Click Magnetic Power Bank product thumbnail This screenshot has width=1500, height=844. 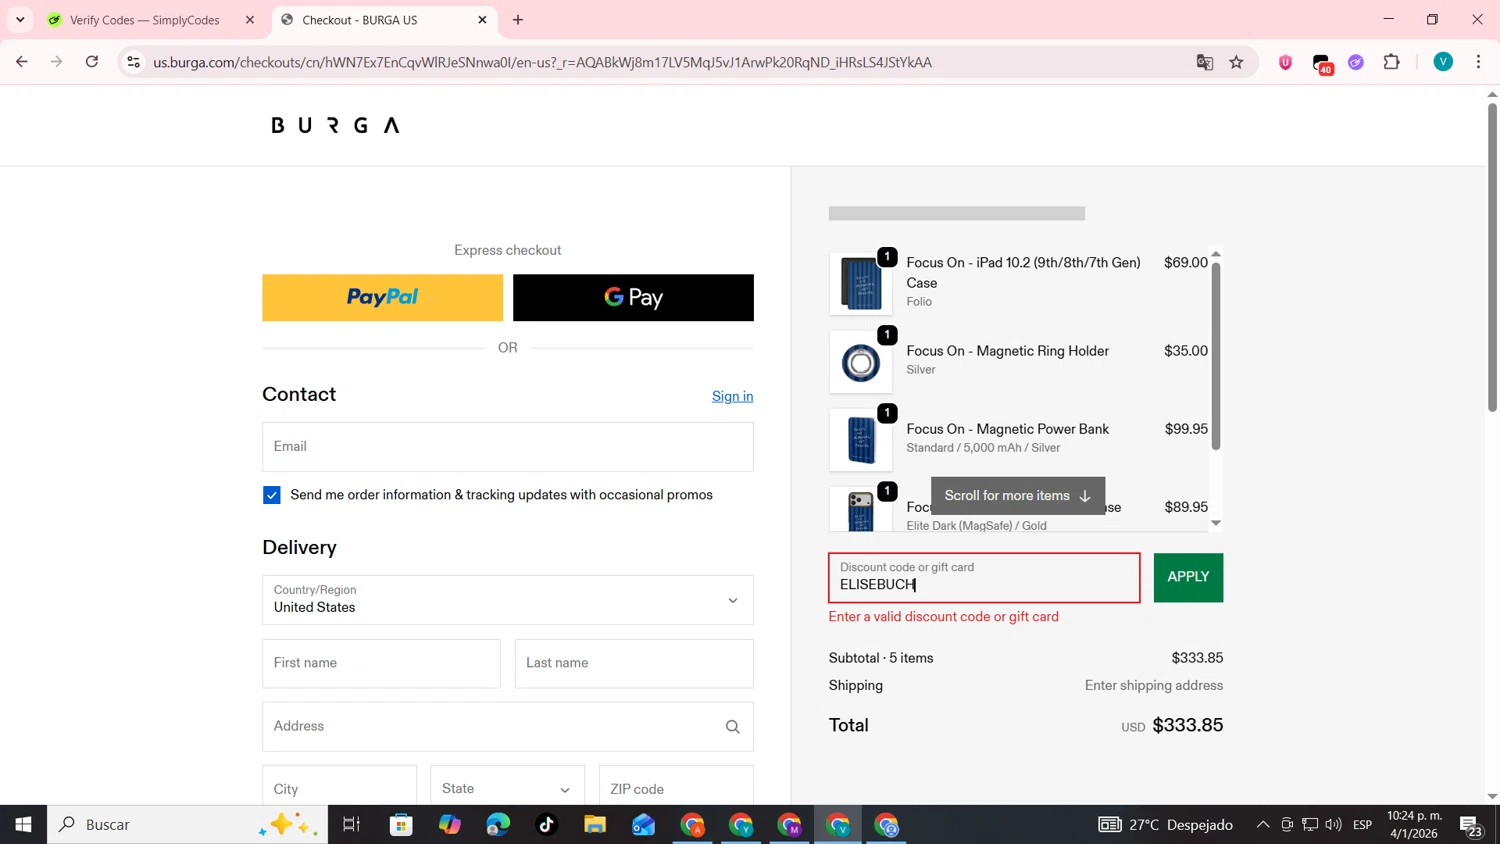tap(861, 440)
